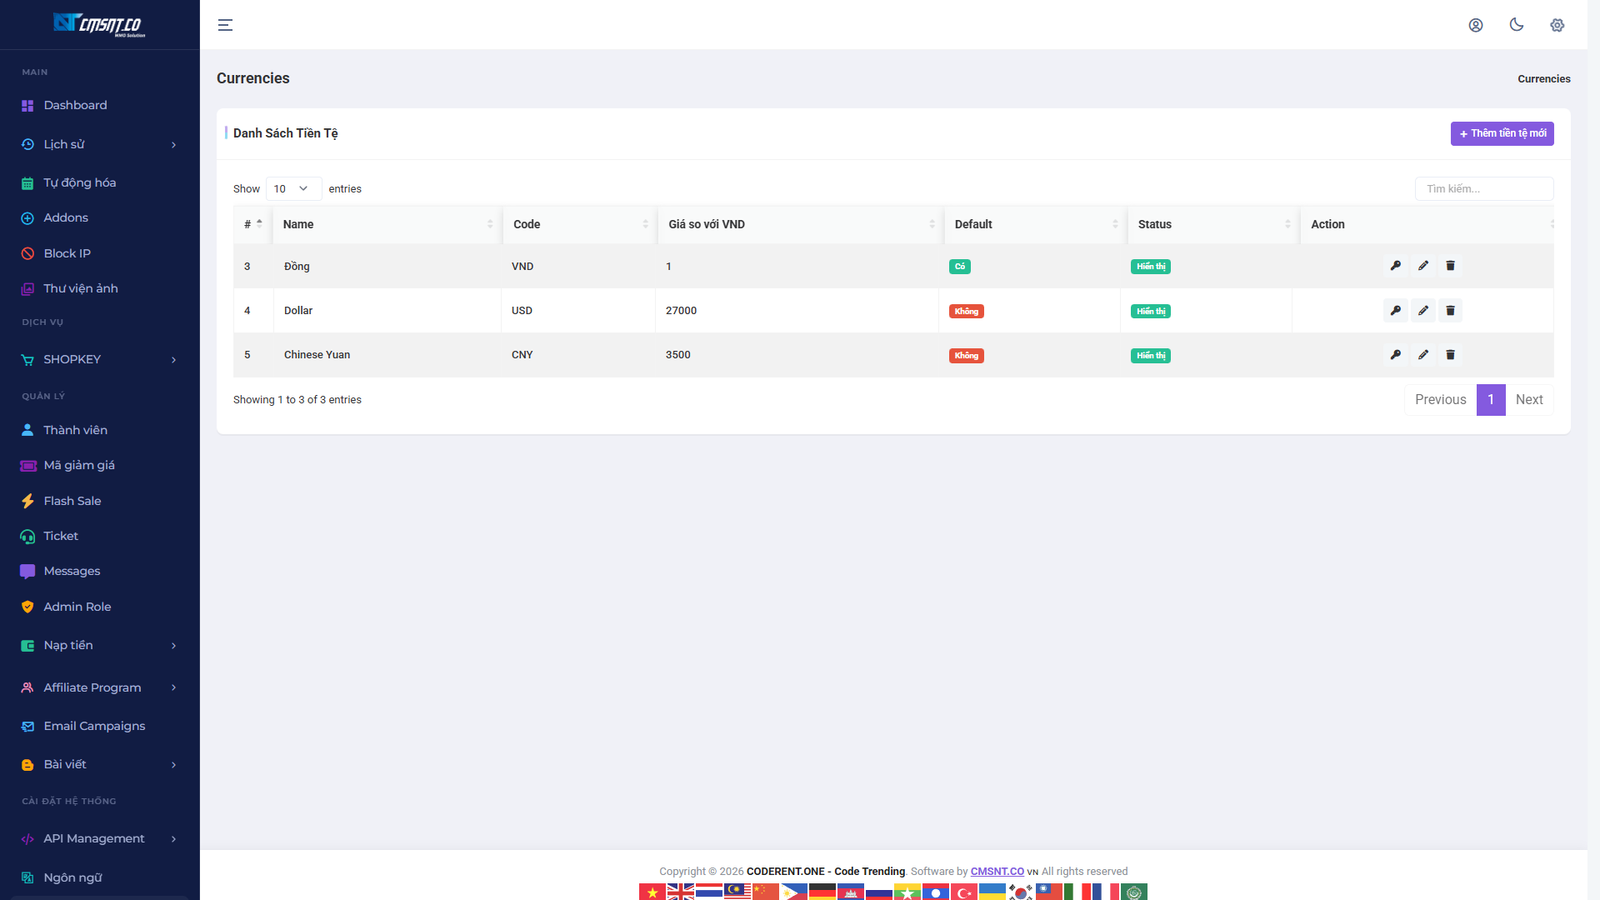
Task: Open the user account icon
Action: pyautogui.click(x=1476, y=24)
